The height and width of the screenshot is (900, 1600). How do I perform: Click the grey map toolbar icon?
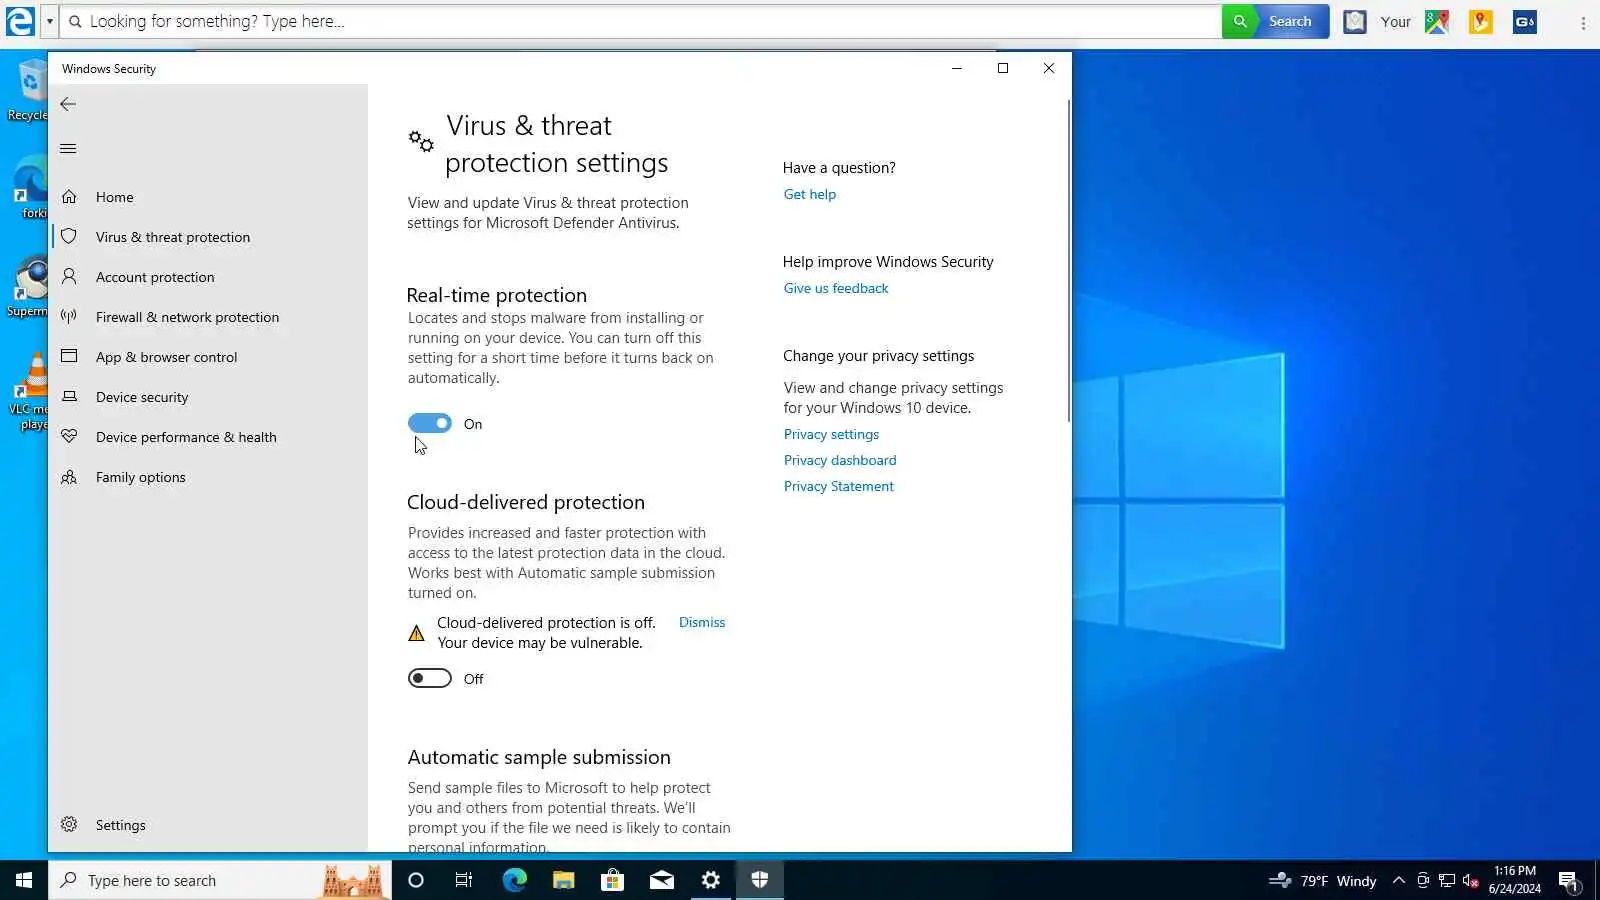point(1355,22)
